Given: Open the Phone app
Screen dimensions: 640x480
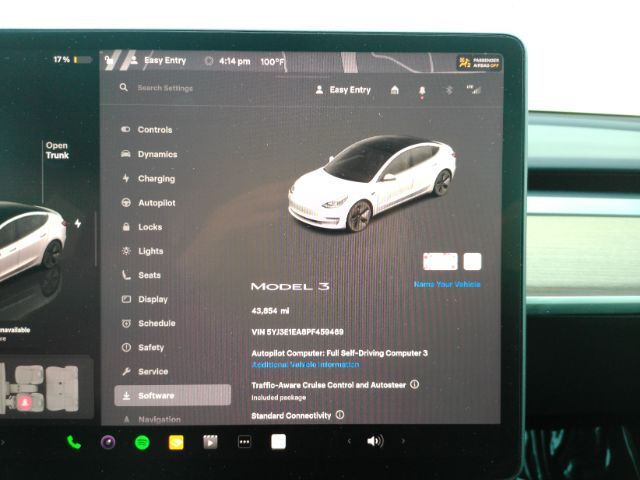Looking at the screenshot, I should click(x=74, y=442).
